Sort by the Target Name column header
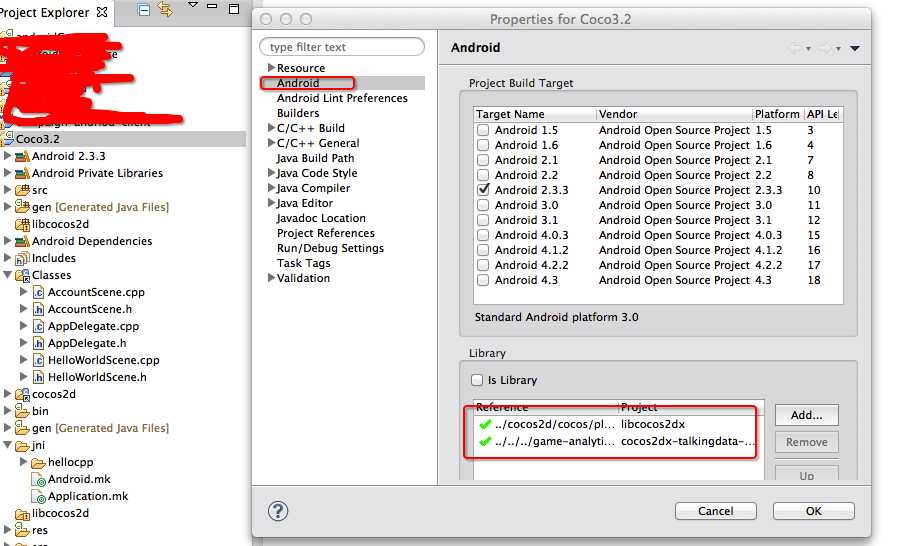This screenshot has width=913, height=546. (535, 114)
